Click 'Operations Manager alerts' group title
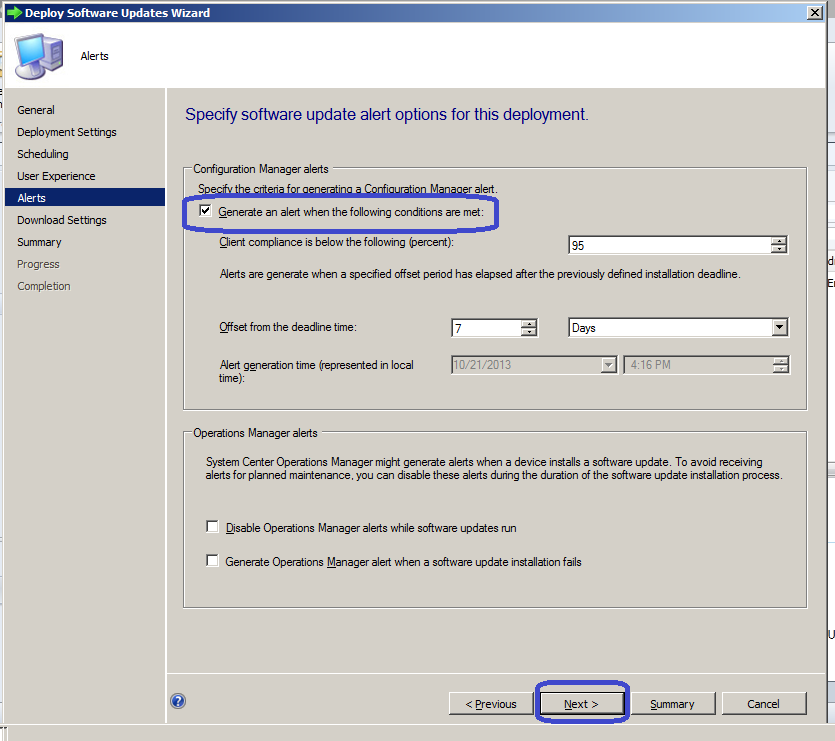The height and width of the screenshot is (741, 835). (255, 433)
